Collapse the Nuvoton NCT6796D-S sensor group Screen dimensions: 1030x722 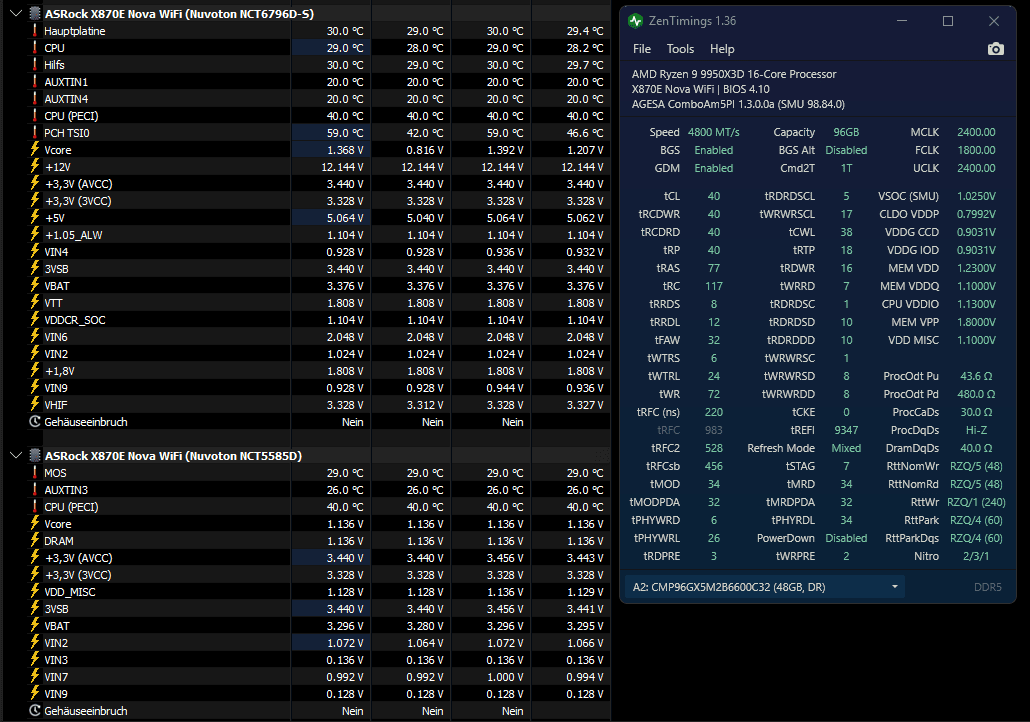[16, 13]
